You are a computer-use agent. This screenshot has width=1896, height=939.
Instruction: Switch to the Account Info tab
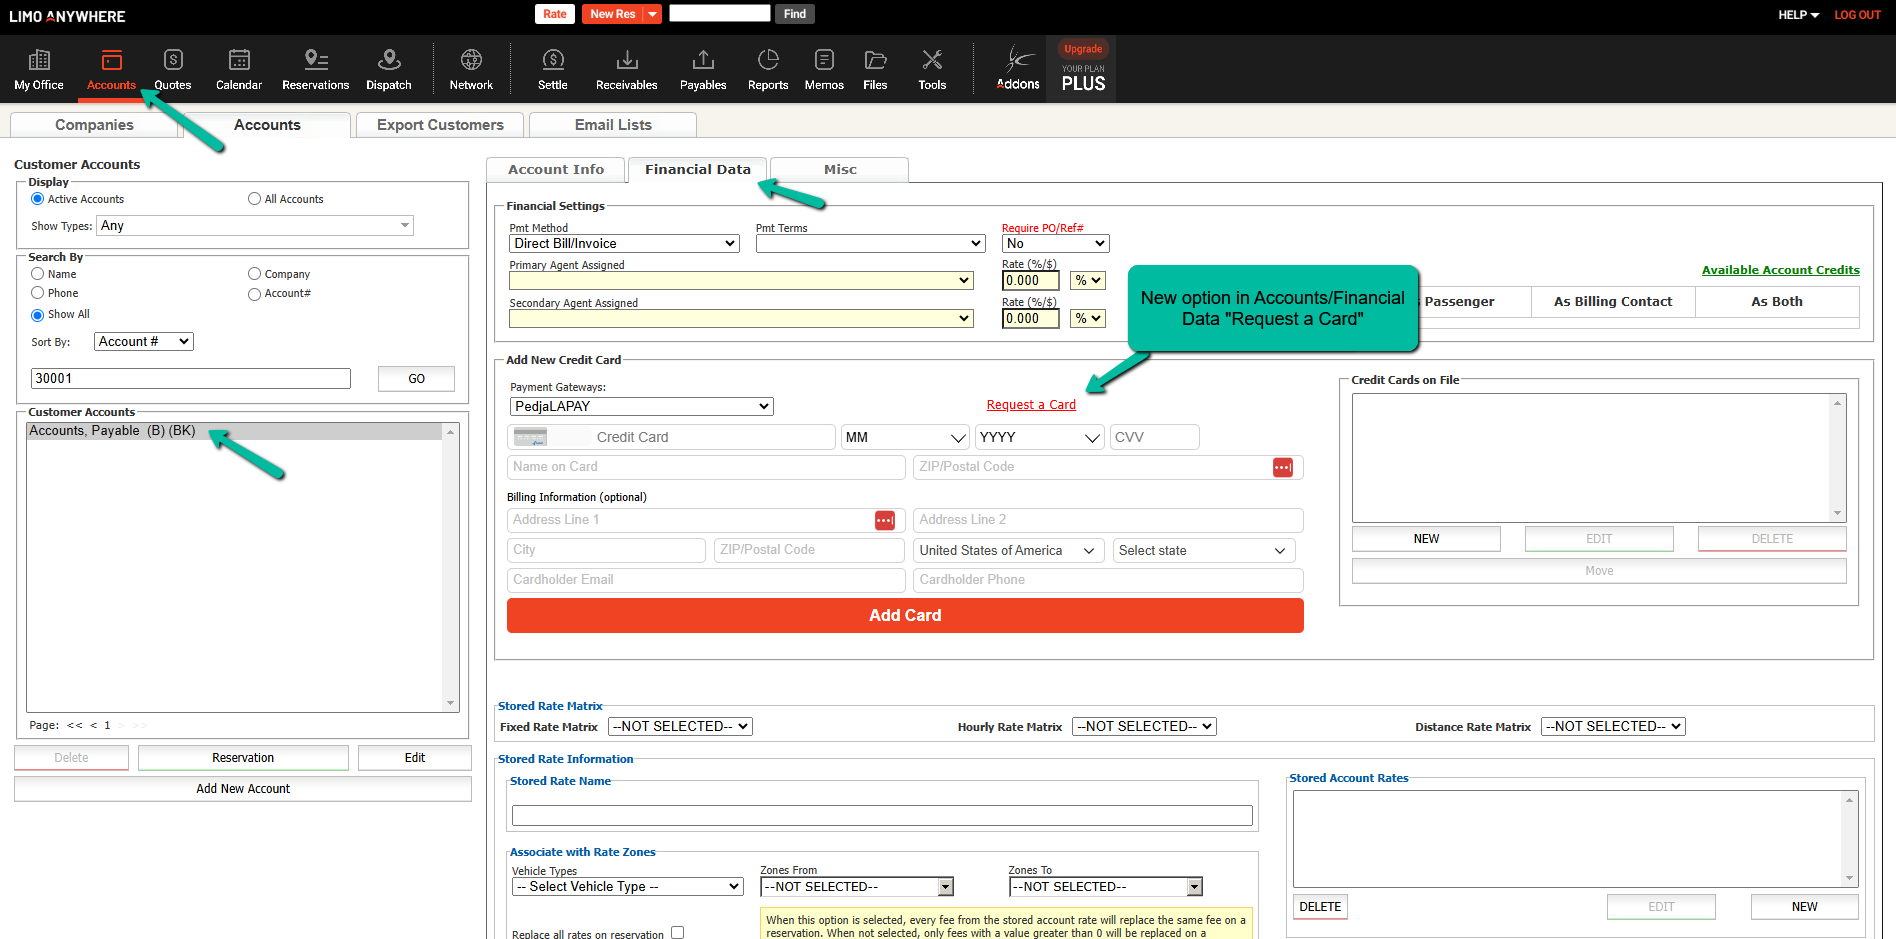[x=556, y=170]
